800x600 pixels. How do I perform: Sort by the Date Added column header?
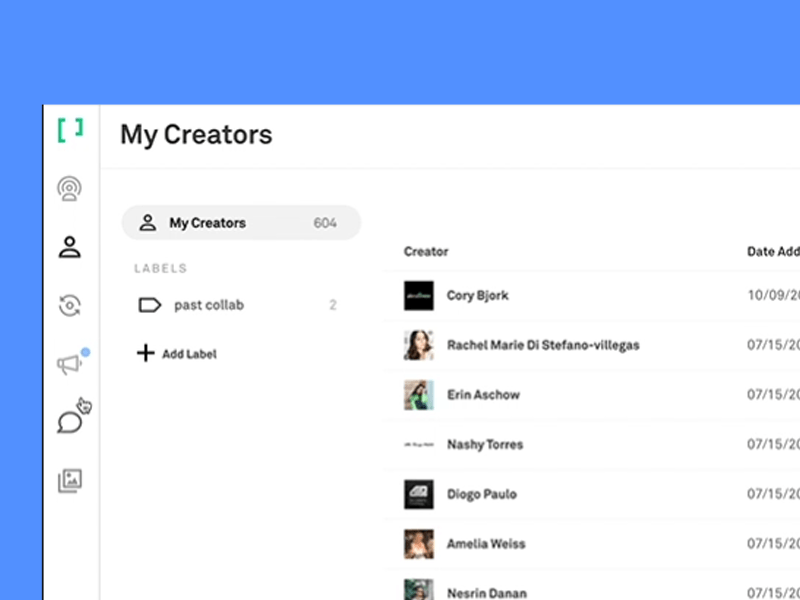(773, 252)
